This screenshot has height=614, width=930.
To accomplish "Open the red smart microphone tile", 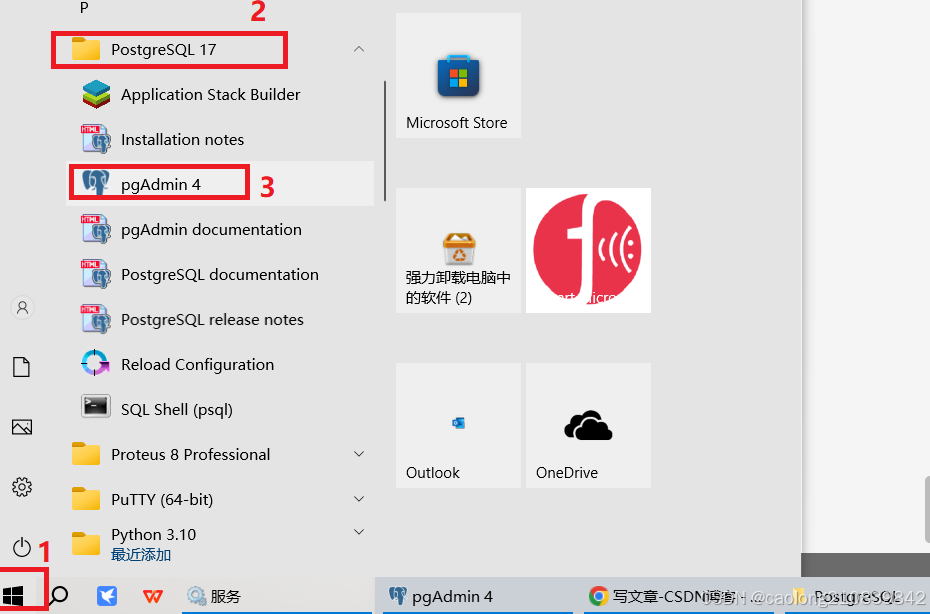I will click(588, 250).
